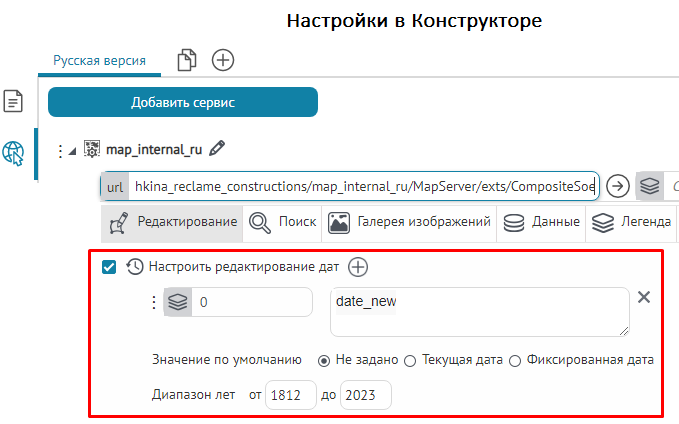Uncheck the configure date editing checkbox
The width and height of the screenshot is (679, 424).
click(110, 267)
